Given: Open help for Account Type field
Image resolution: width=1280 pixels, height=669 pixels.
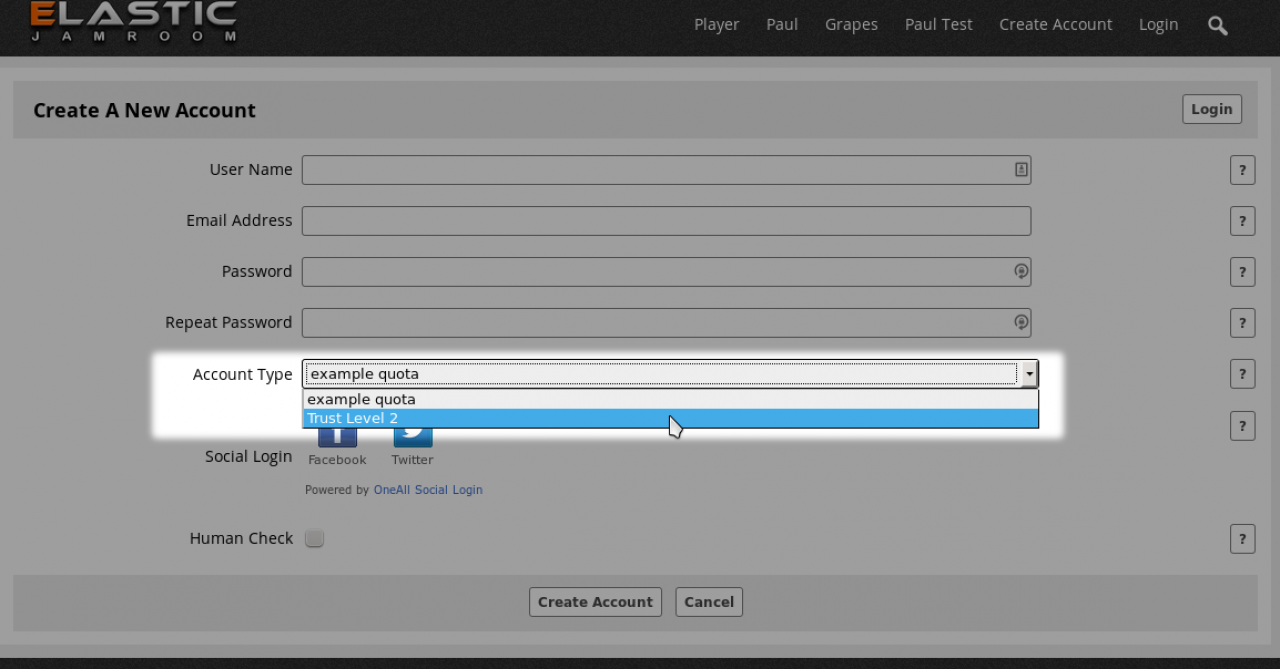Looking at the screenshot, I should click(x=1242, y=374).
